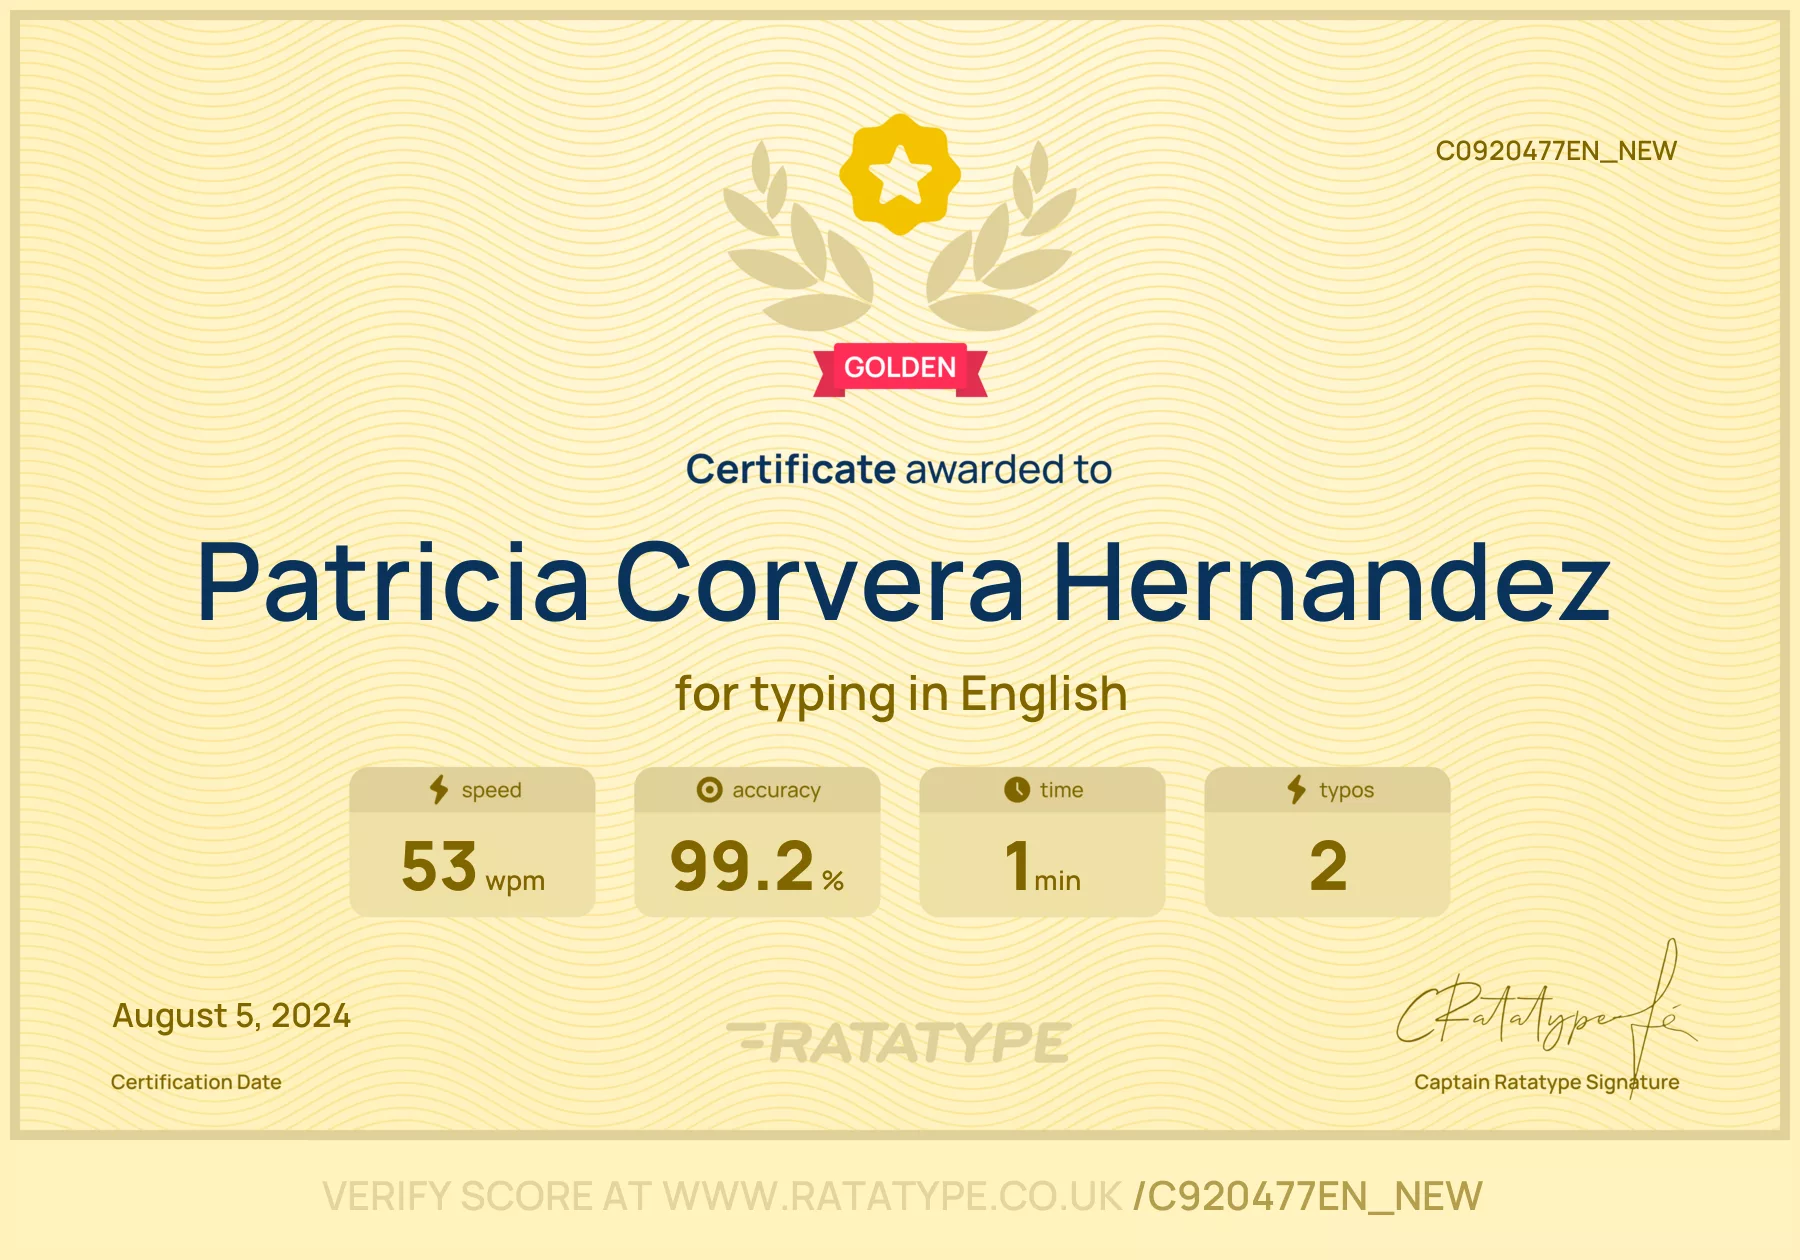Viewport: 1800px width, 1260px height.
Task: Click the accuracy target icon
Action: (709, 790)
